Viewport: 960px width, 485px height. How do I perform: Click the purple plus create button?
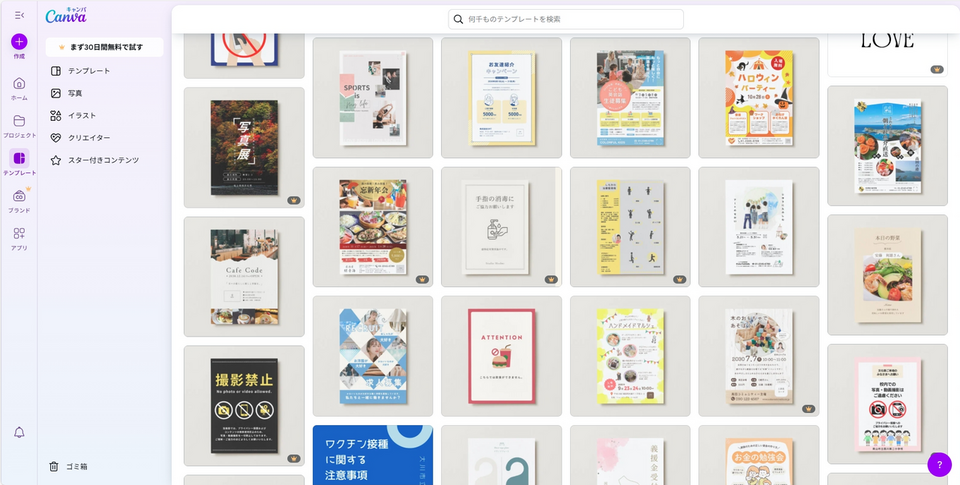(19, 42)
